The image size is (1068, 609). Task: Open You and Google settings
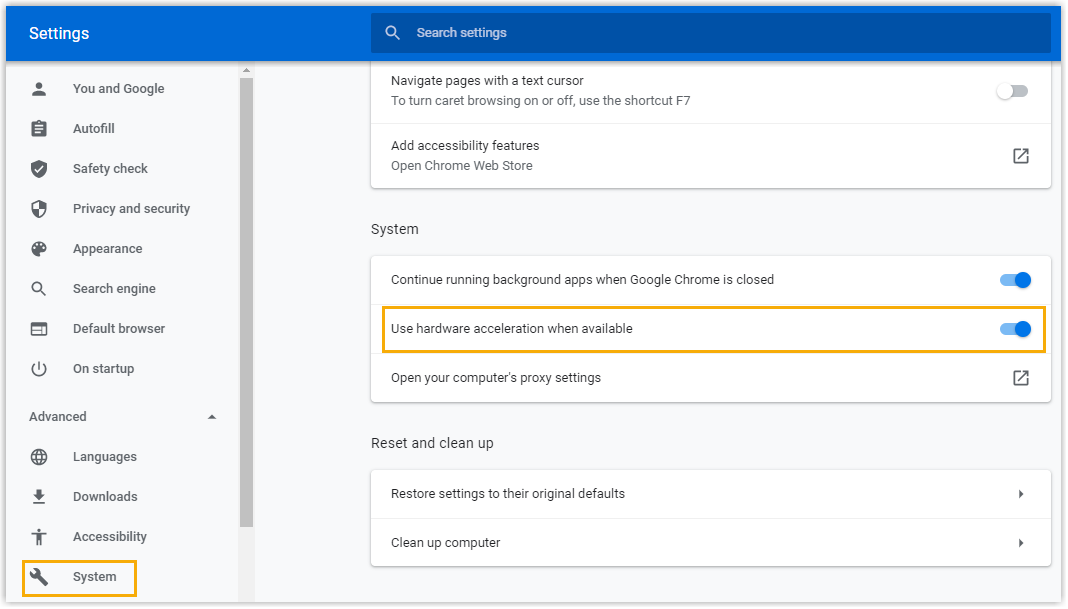tap(119, 89)
